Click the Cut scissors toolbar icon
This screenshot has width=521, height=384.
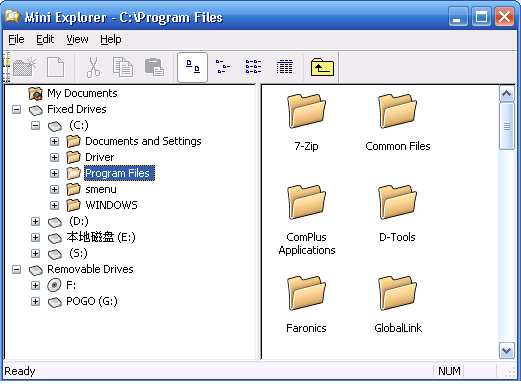point(93,67)
